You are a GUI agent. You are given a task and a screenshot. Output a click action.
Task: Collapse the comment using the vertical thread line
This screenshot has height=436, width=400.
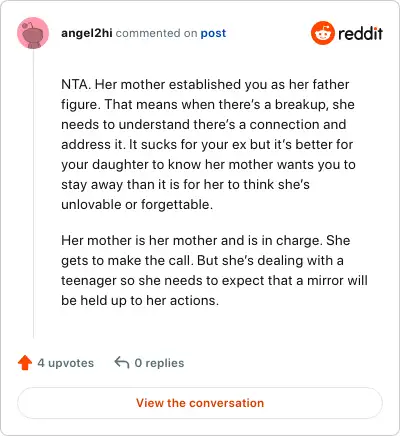pos(33,193)
